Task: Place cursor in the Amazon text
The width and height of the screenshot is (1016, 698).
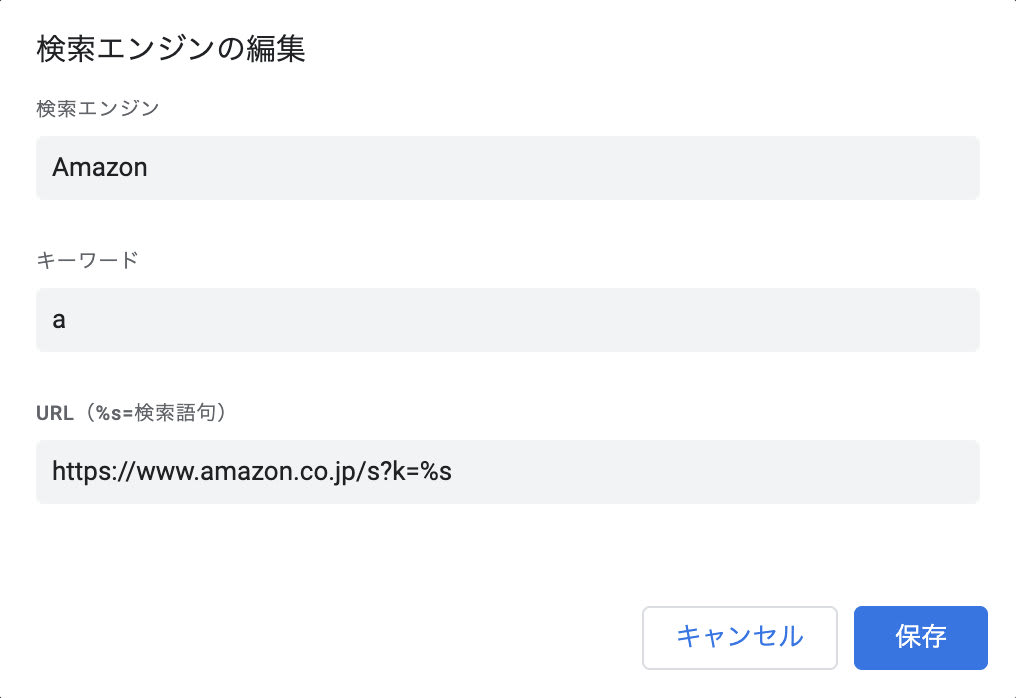Action: click(99, 168)
